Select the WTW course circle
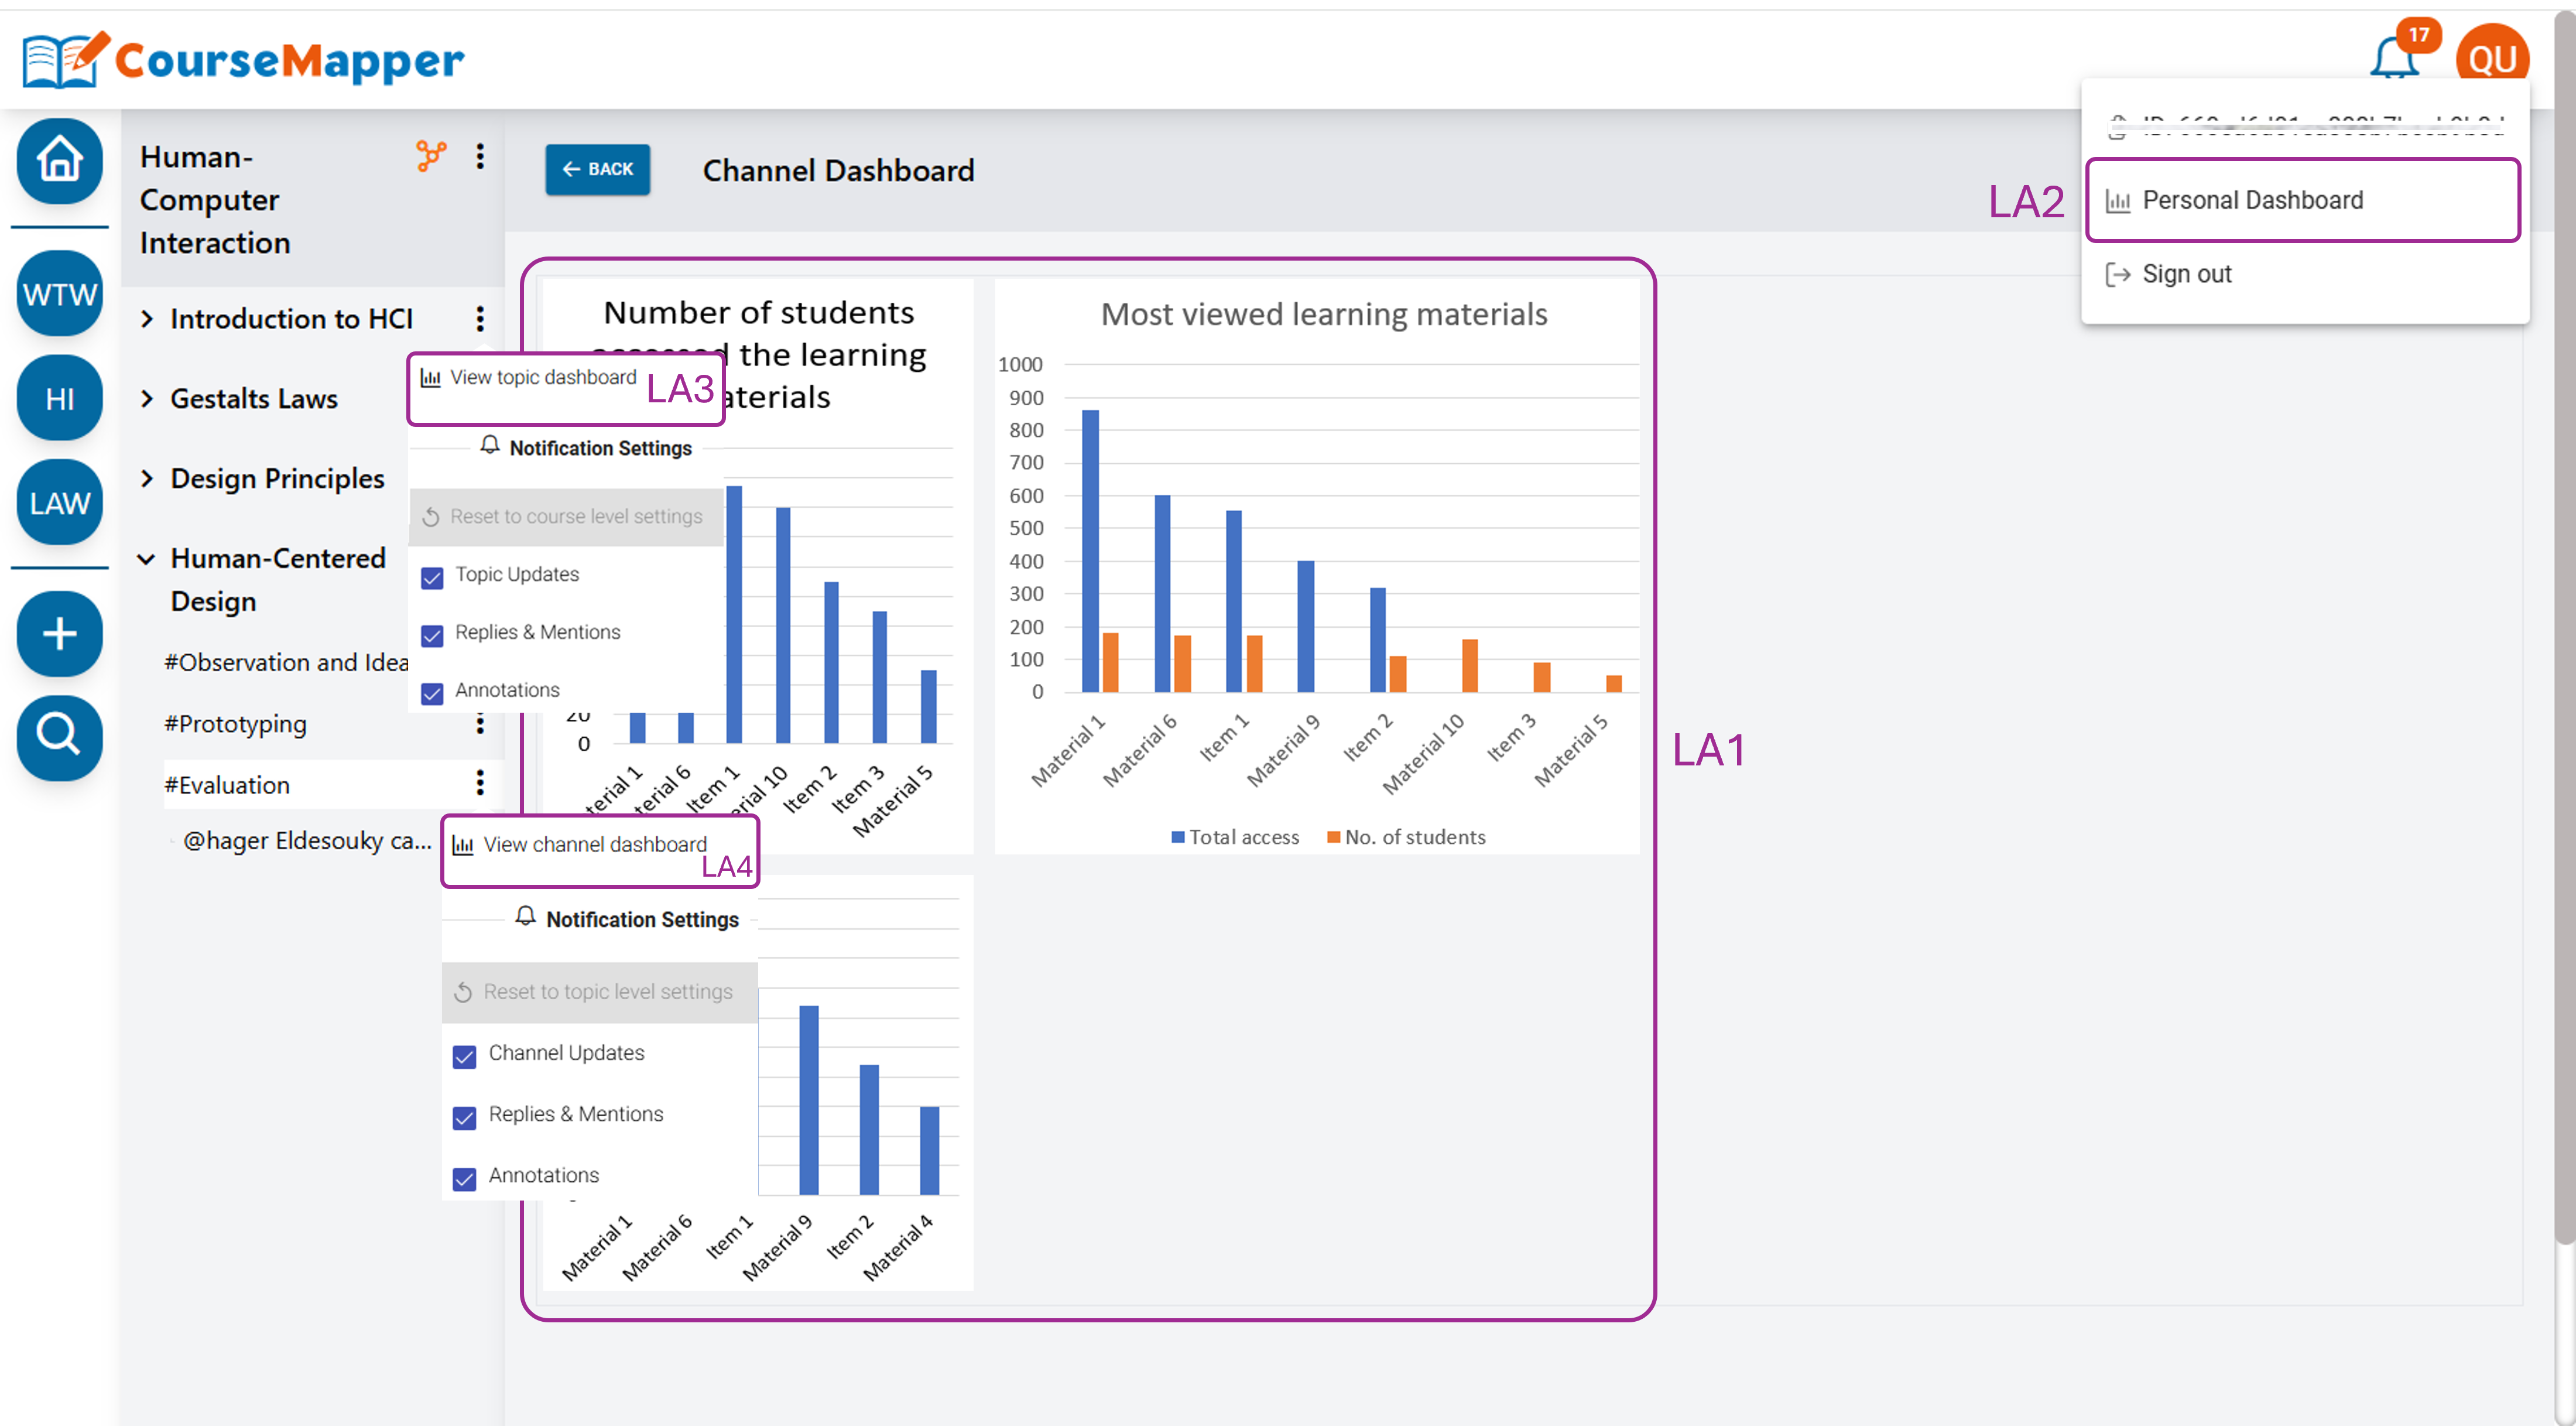 pos(59,294)
